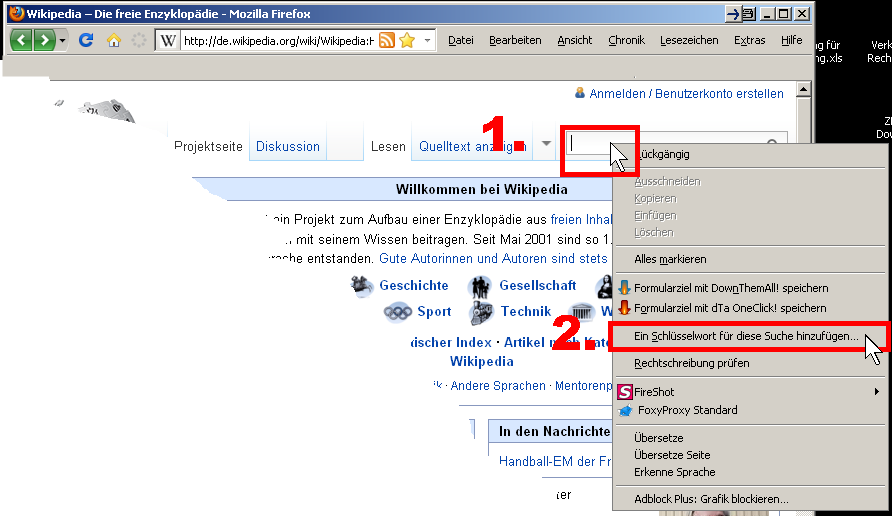Click the user icon beside Anmelden
Viewport: 892px width, 516px height.
pyautogui.click(x=580, y=93)
